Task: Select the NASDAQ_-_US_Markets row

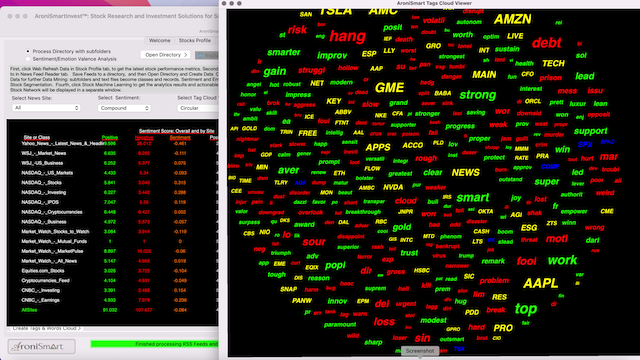Action: pyautogui.click(x=47, y=173)
